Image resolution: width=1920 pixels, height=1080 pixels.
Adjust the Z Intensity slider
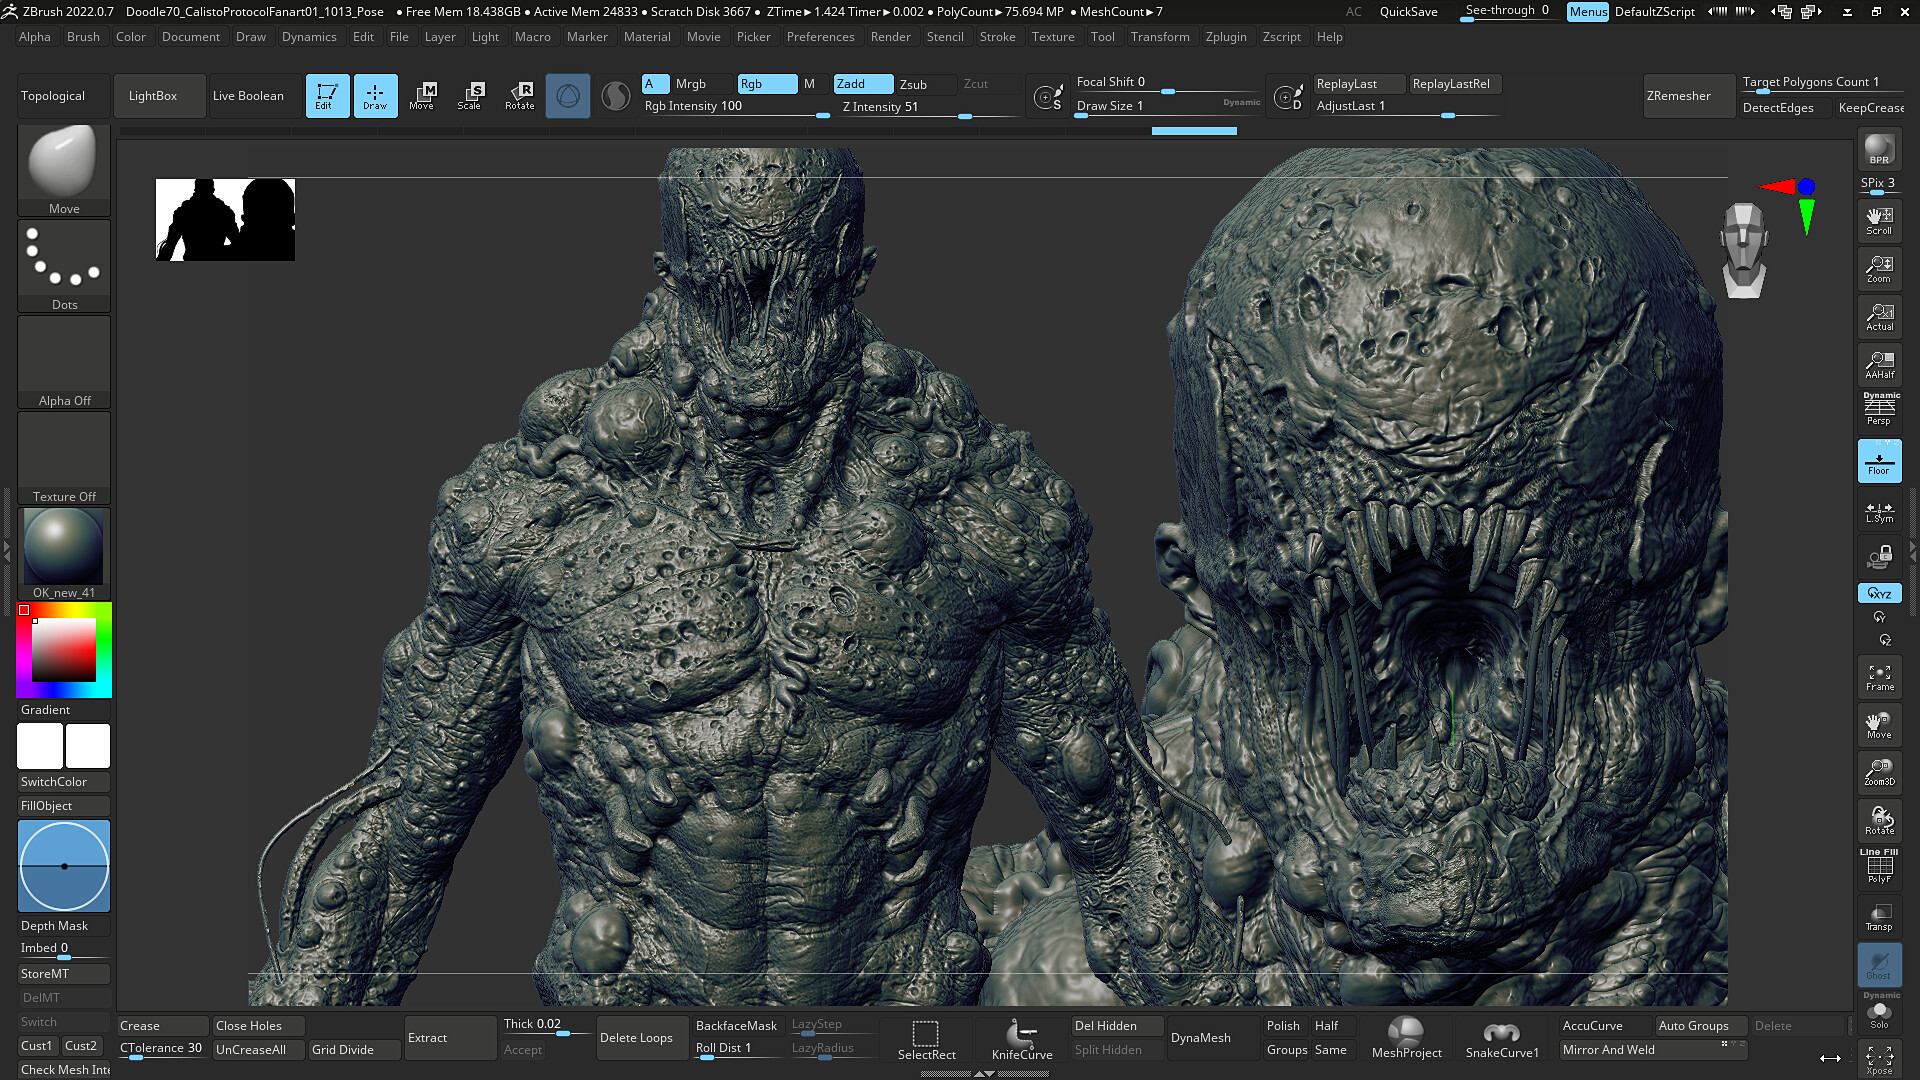point(928,108)
